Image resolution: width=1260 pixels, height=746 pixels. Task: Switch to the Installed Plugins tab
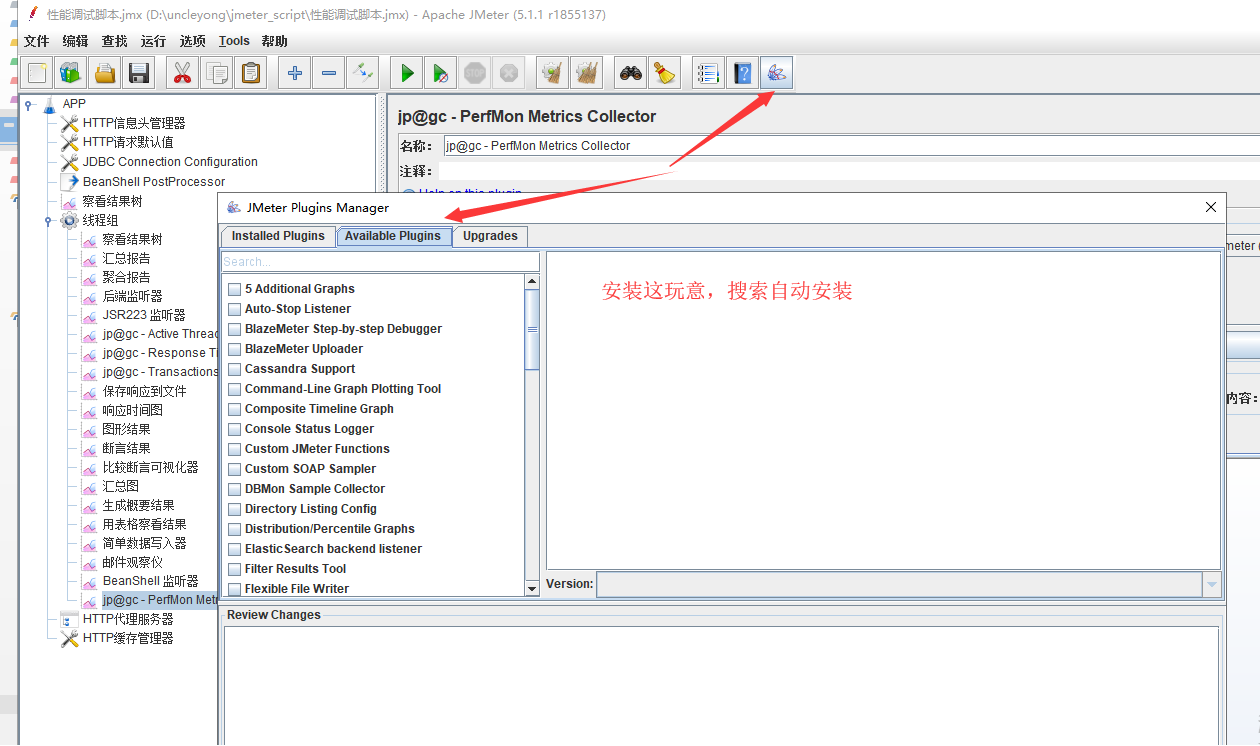point(277,236)
